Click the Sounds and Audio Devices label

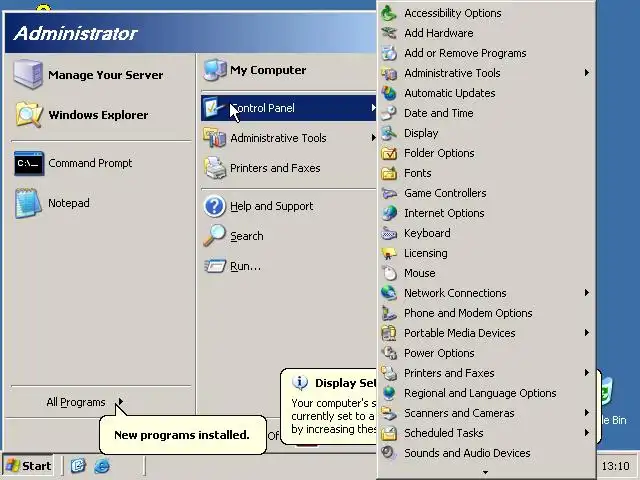[x=467, y=453]
